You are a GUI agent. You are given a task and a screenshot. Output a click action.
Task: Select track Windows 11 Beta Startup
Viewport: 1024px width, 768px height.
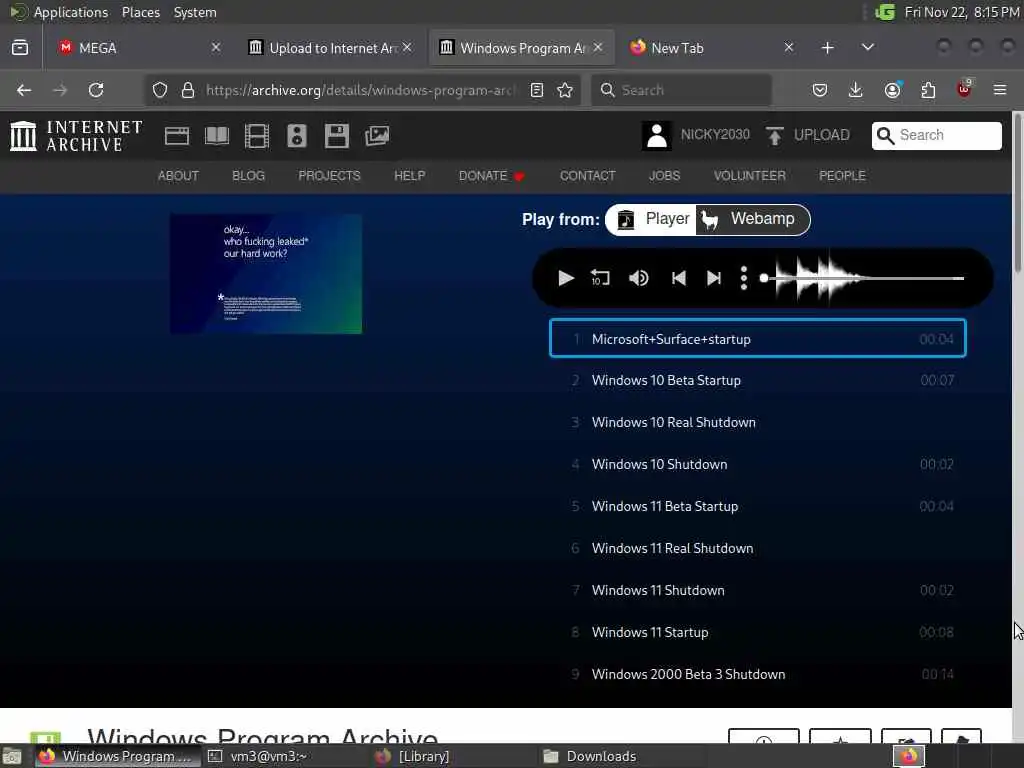[x=758, y=506]
